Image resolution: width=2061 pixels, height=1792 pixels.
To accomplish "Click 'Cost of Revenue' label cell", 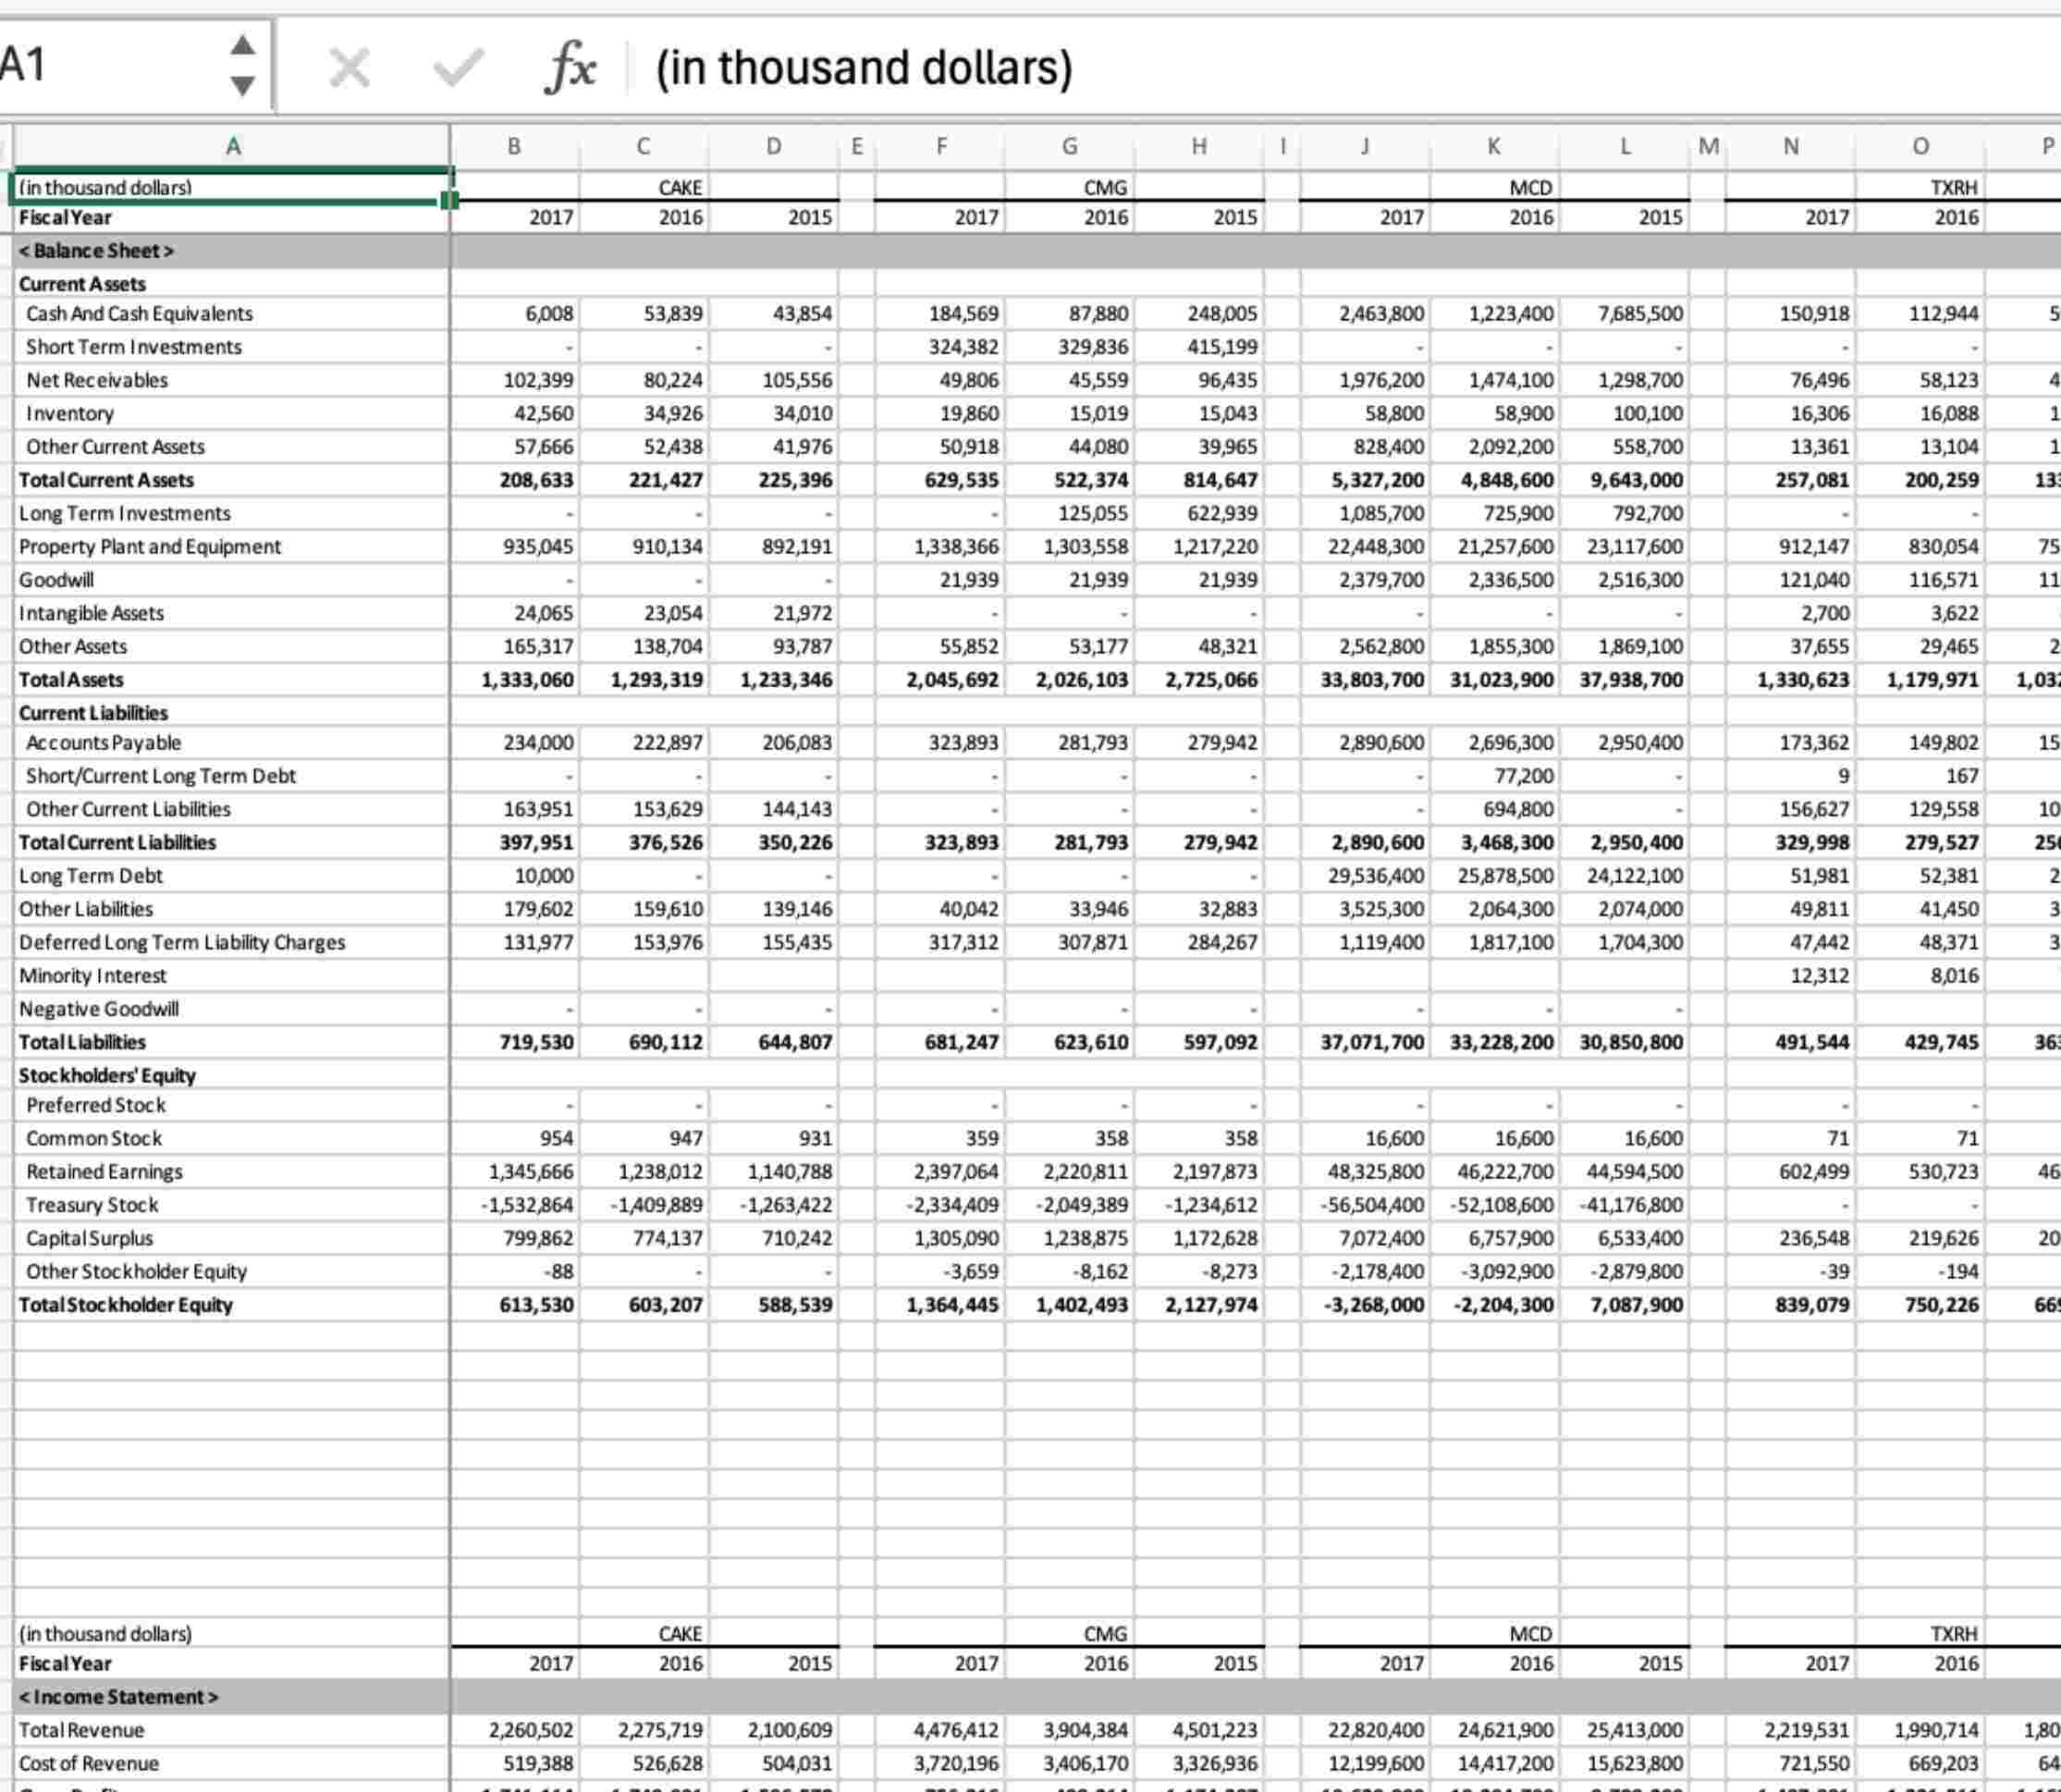I will click(232, 1763).
